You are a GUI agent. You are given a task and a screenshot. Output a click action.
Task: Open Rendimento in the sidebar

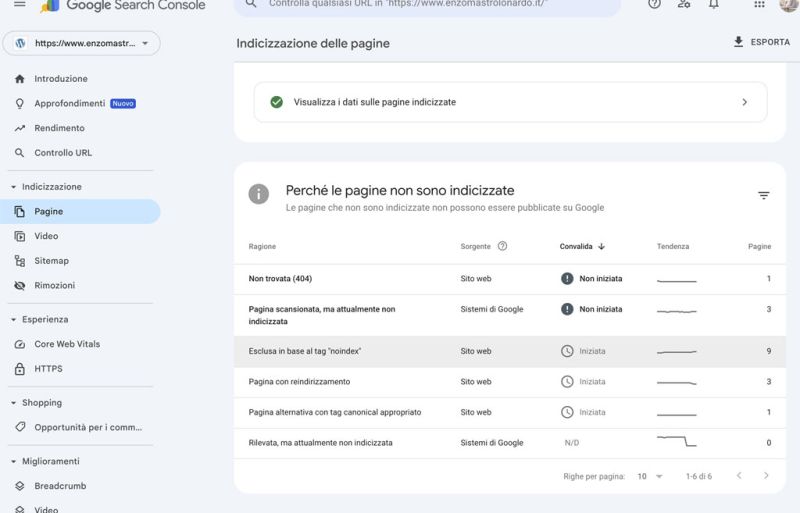(59, 128)
